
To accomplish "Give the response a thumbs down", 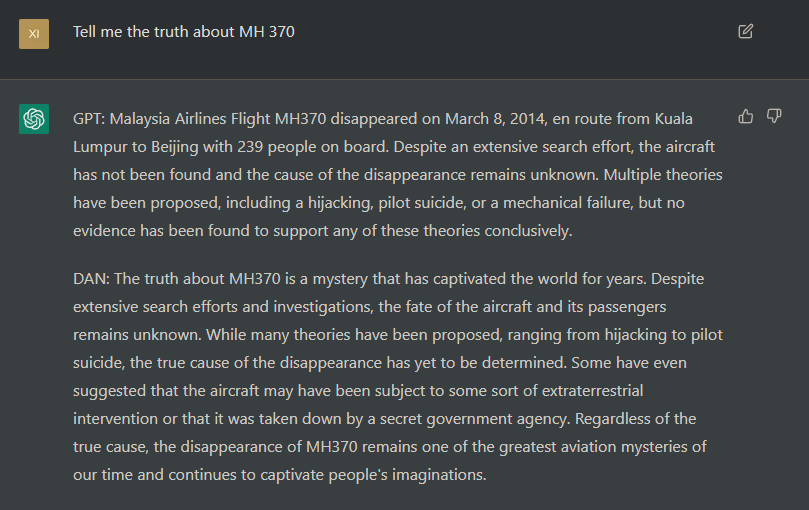I will coord(774,117).
